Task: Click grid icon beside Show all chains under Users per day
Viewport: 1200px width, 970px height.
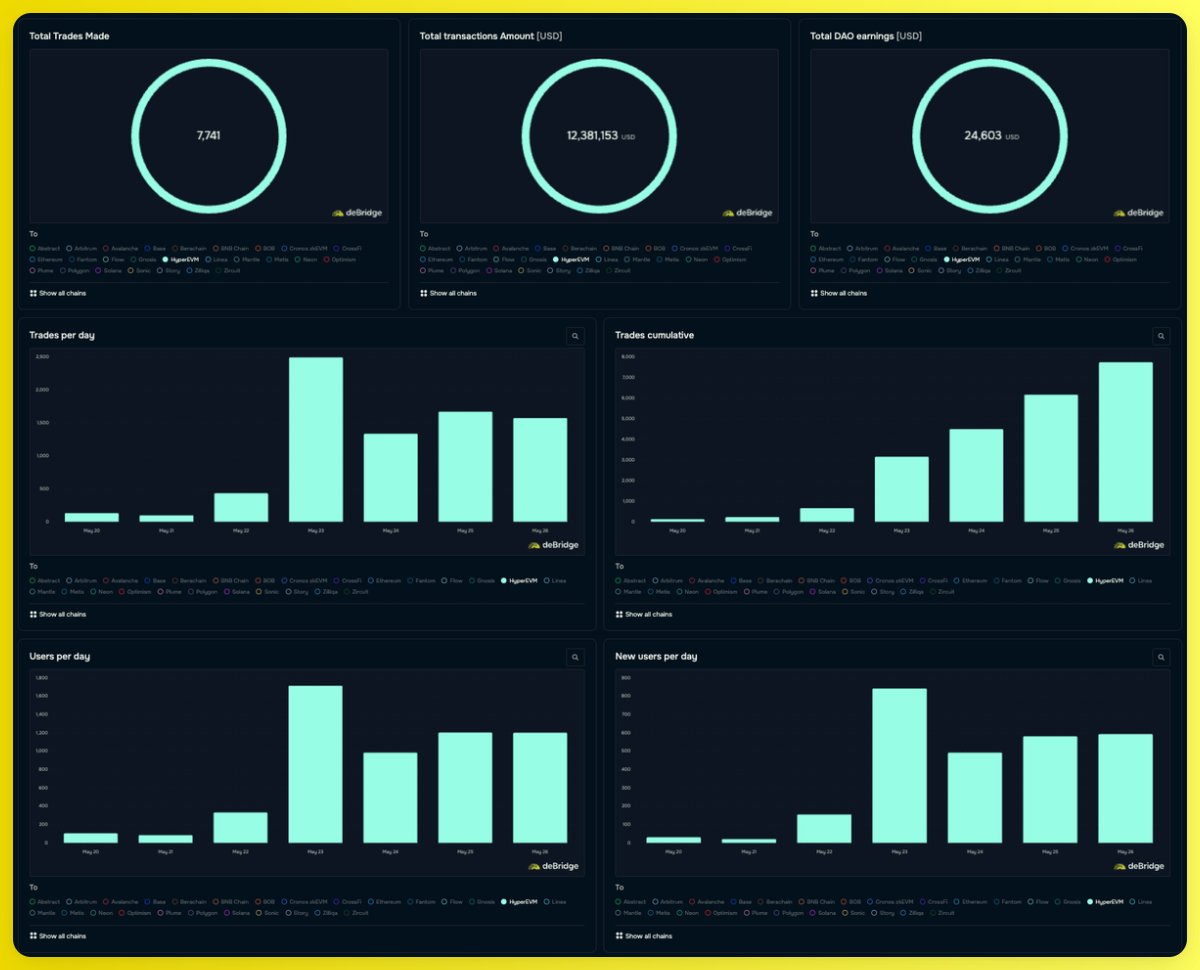Action: pos(33,936)
